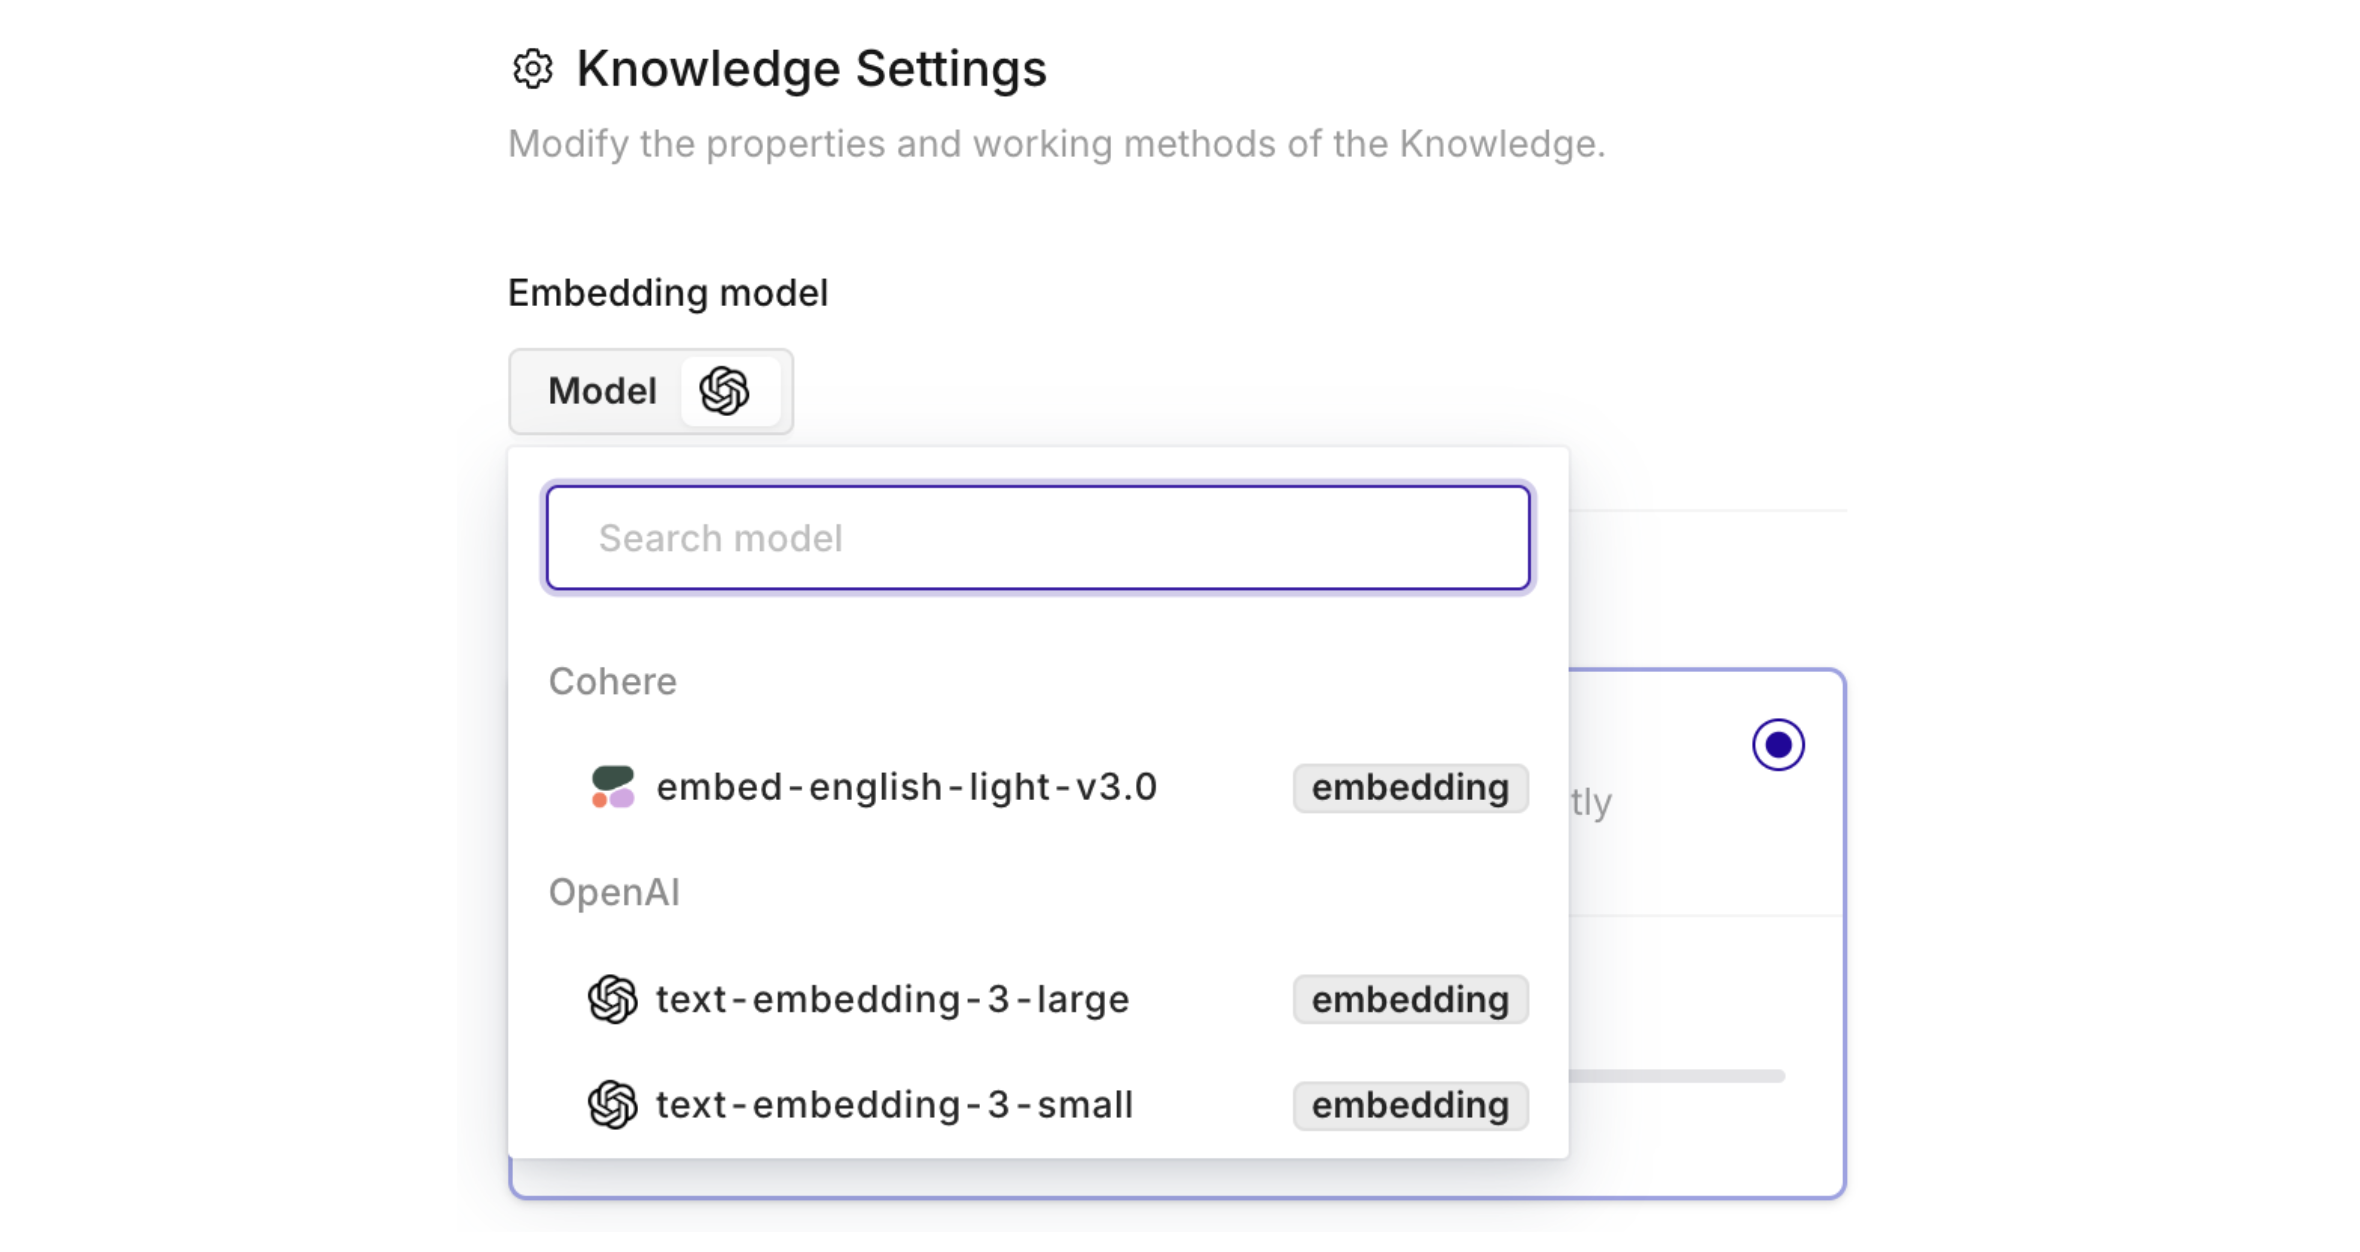Click the OpenAI logo beside text-embedding-3-large
2360x1252 pixels.
612,999
